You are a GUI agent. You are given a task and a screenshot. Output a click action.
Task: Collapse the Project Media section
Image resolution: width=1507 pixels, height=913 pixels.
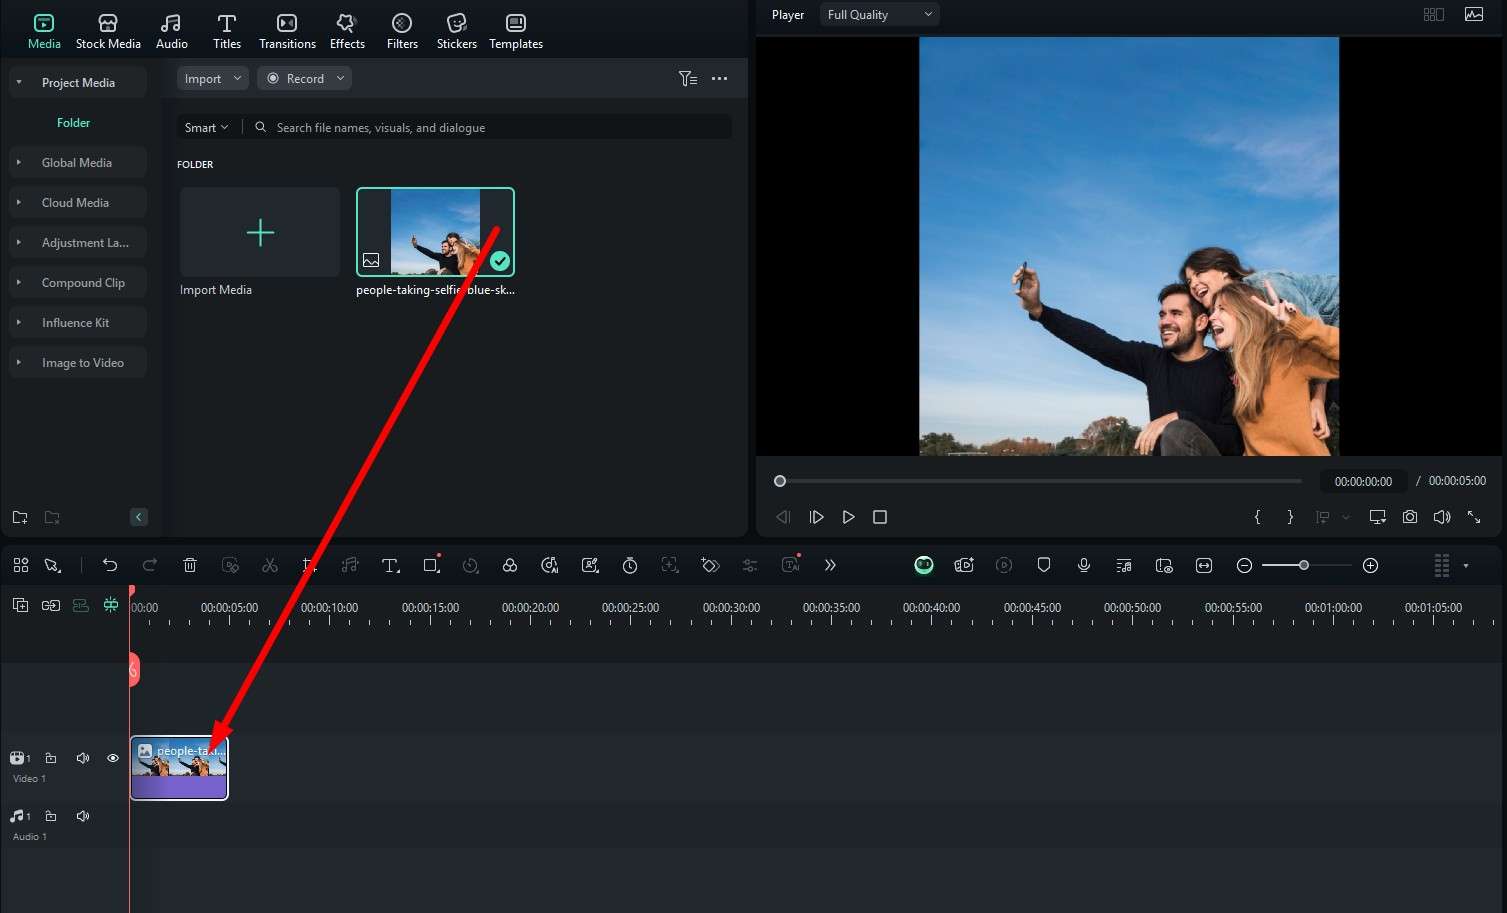pyautogui.click(x=19, y=82)
